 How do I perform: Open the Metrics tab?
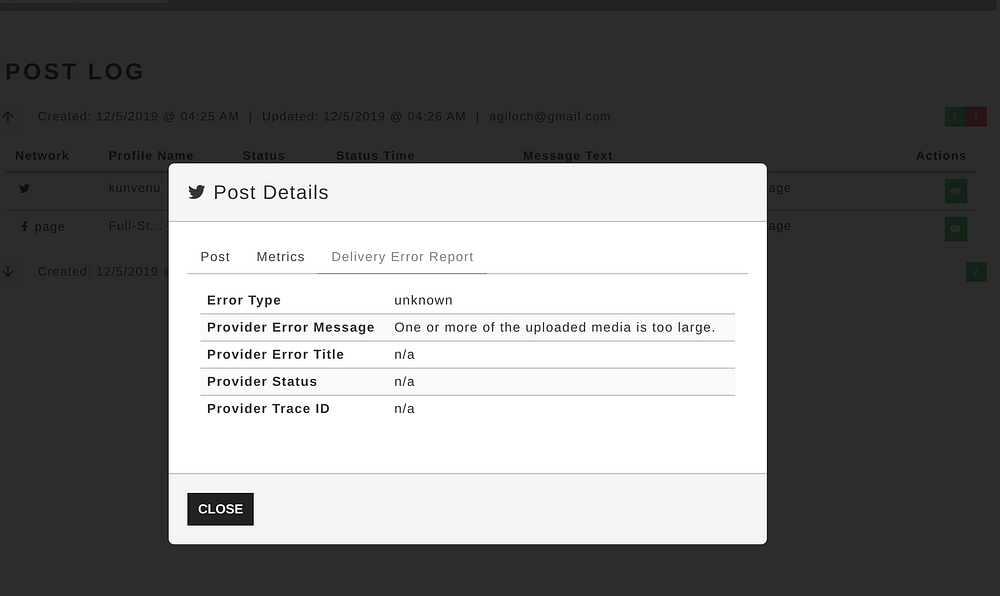click(x=280, y=257)
